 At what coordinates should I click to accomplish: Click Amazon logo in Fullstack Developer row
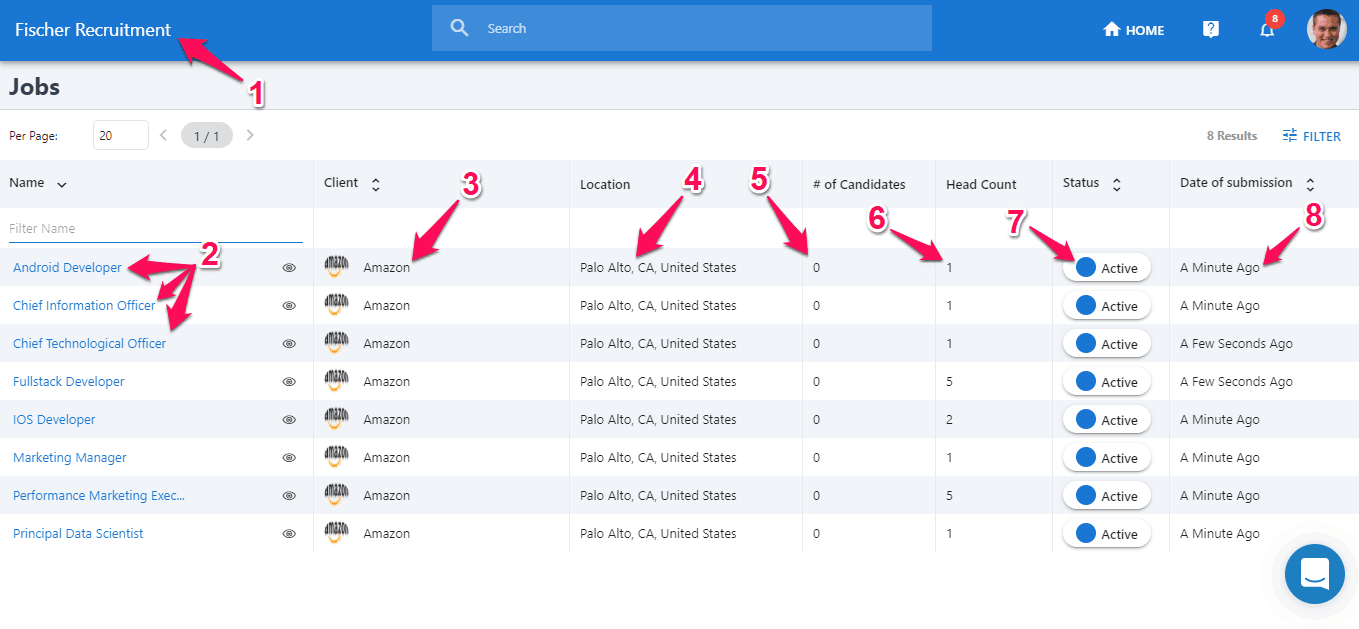(337, 381)
